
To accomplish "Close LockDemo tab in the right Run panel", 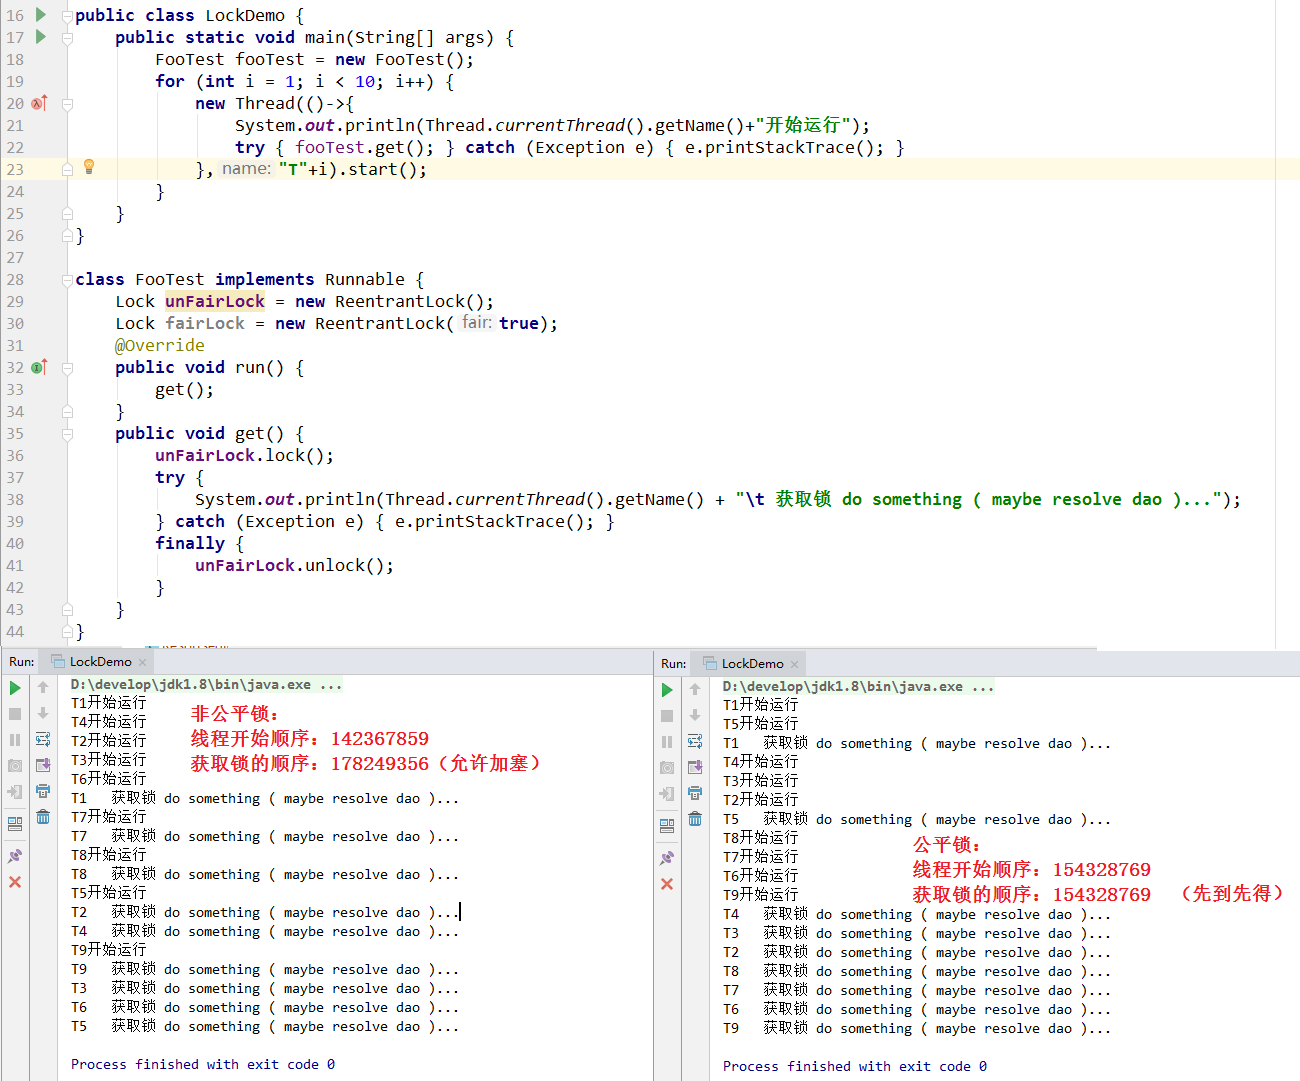I will 794,664.
